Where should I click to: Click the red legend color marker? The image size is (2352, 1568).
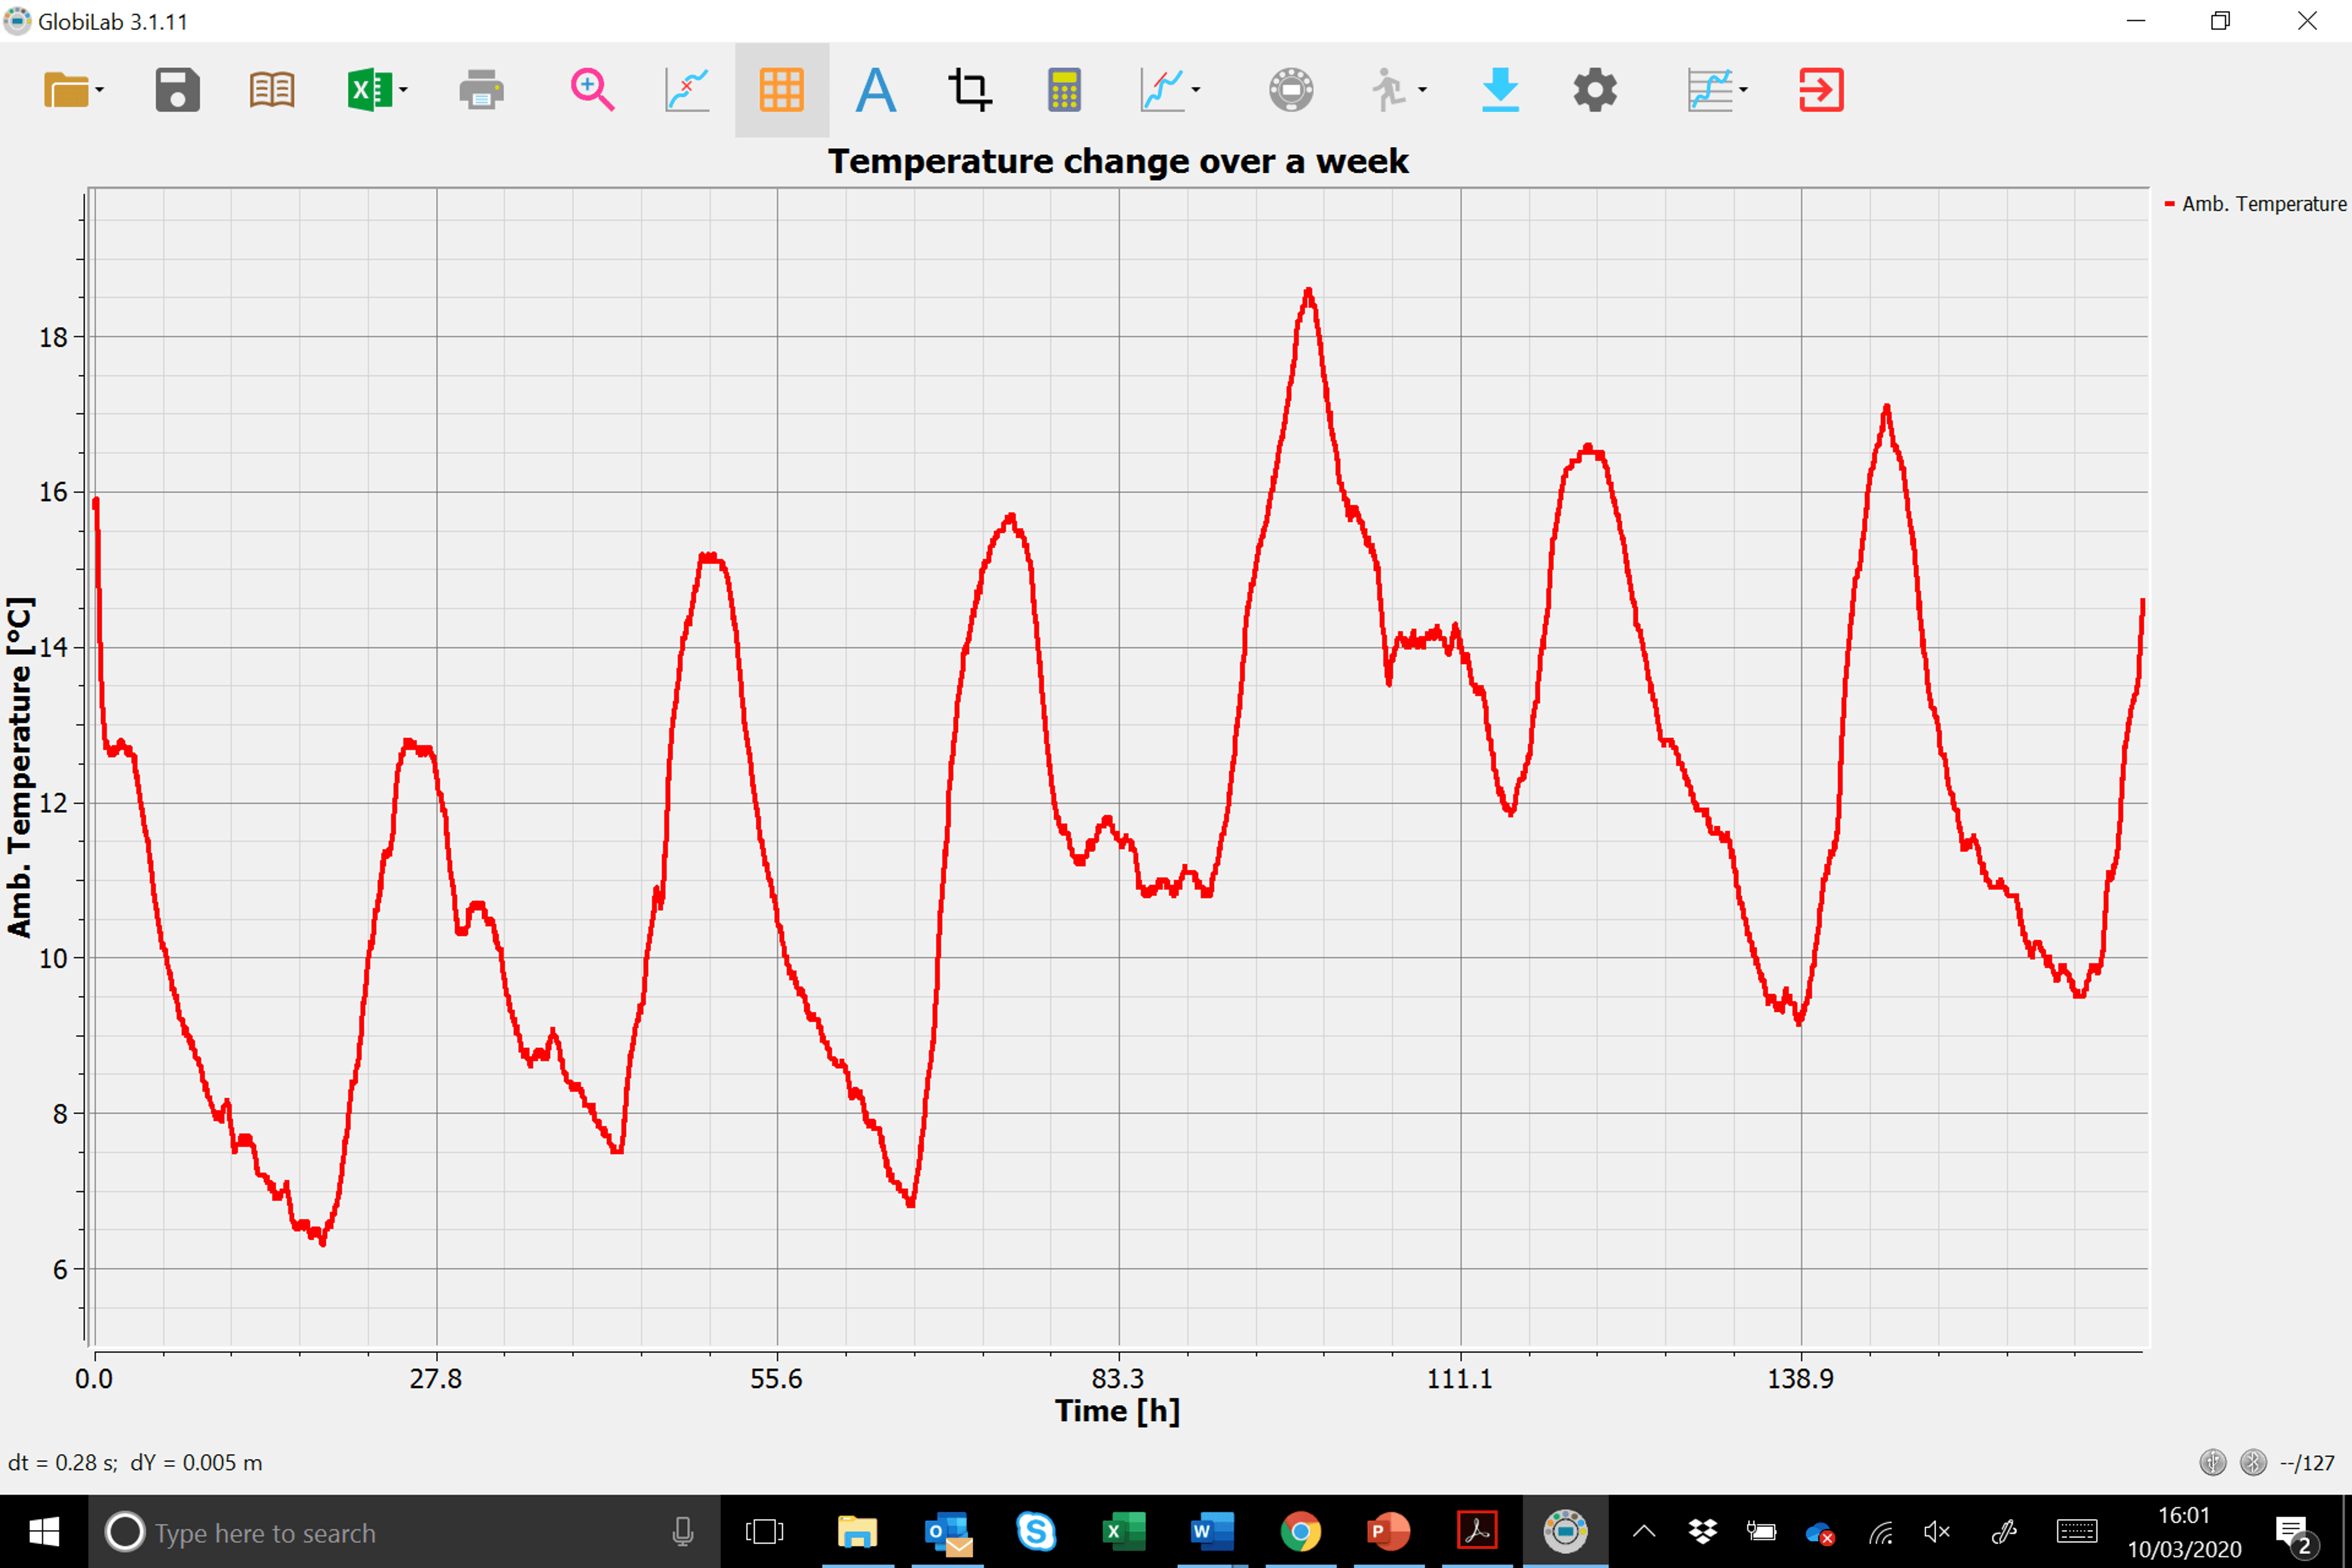[2170, 204]
